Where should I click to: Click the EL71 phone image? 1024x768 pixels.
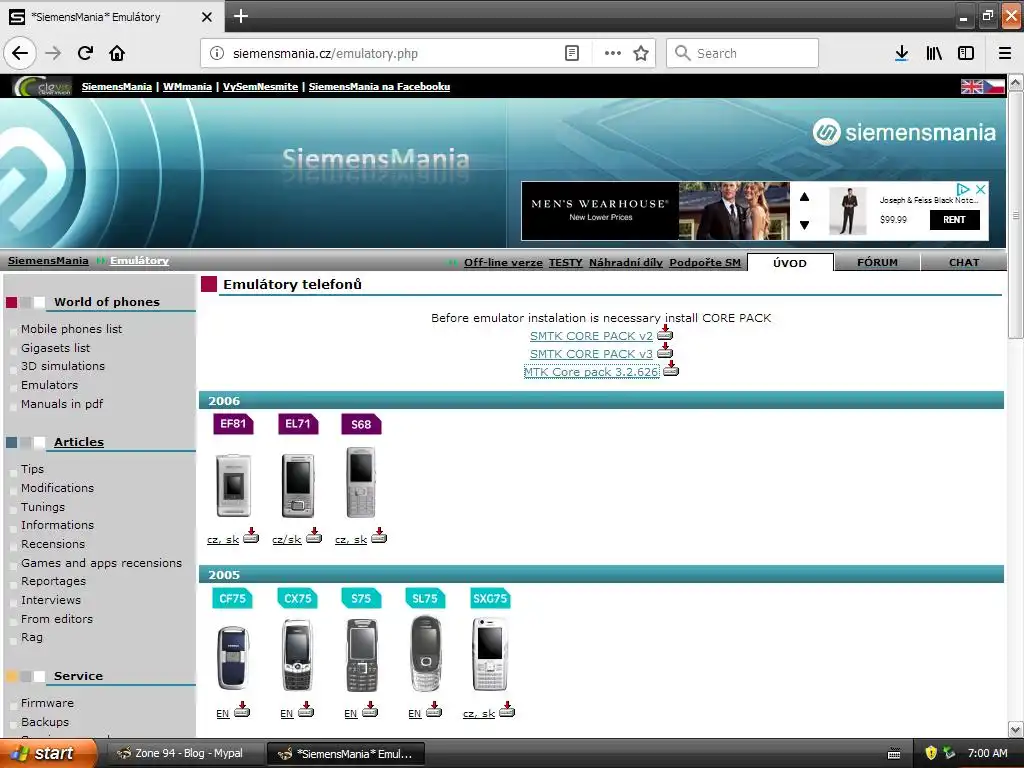(298, 486)
